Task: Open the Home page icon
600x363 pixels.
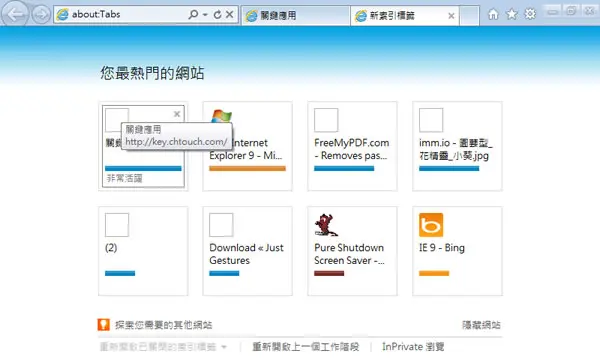Action: [493, 15]
